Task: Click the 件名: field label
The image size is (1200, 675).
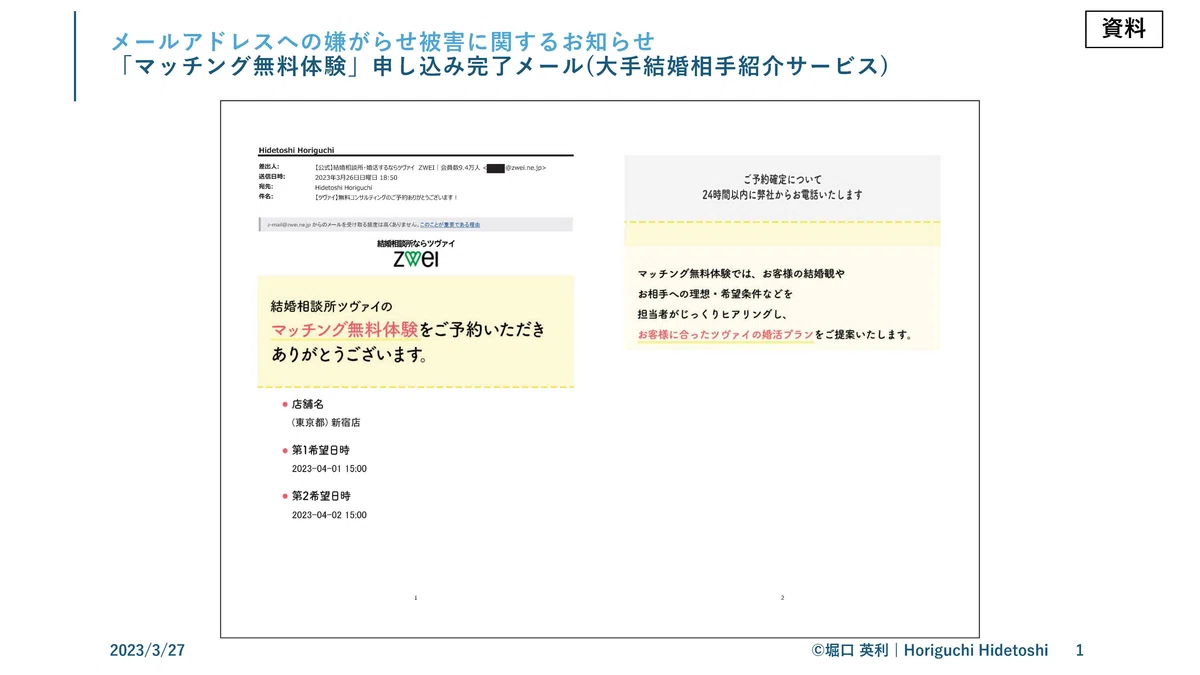Action: pyautogui.click(x=265, y=197)
